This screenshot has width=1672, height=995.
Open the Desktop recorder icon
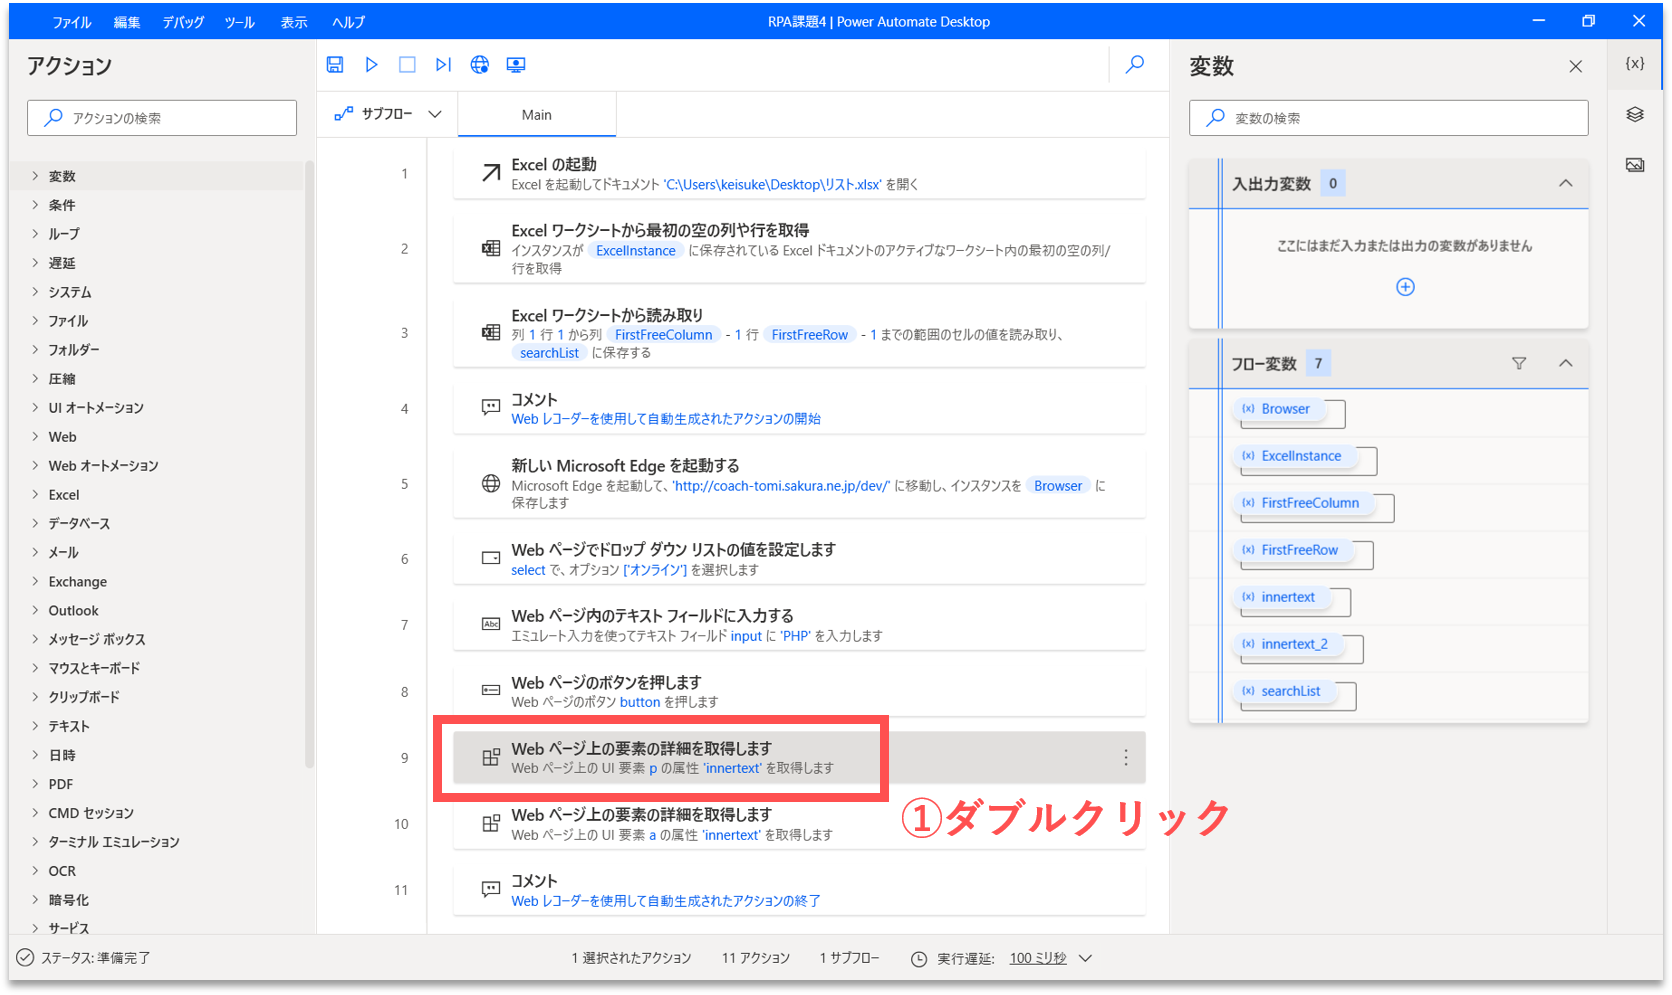(x=516, y=64)
